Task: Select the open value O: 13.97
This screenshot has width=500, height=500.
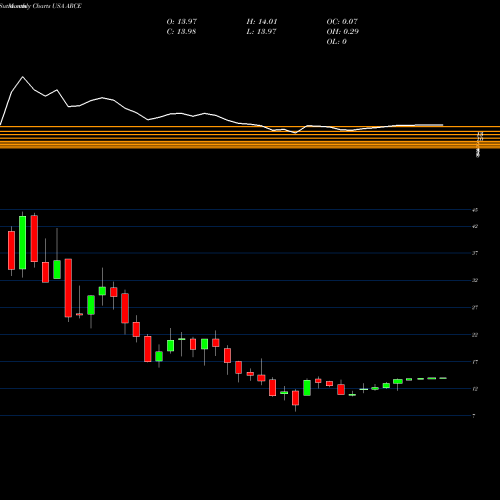Action: point(182,22)
